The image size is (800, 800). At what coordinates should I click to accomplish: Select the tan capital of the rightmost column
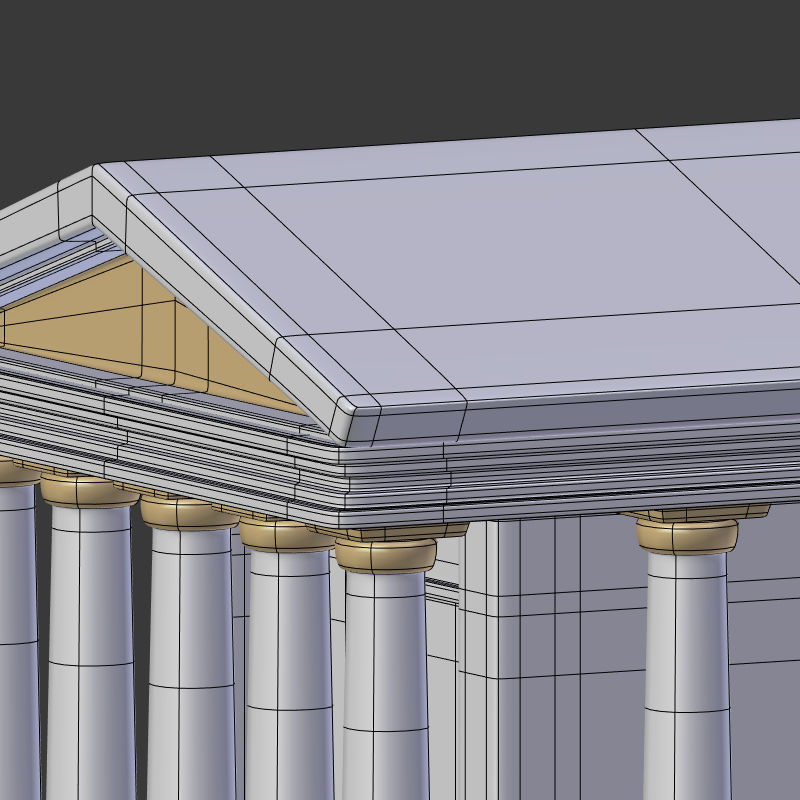(687, 536)
